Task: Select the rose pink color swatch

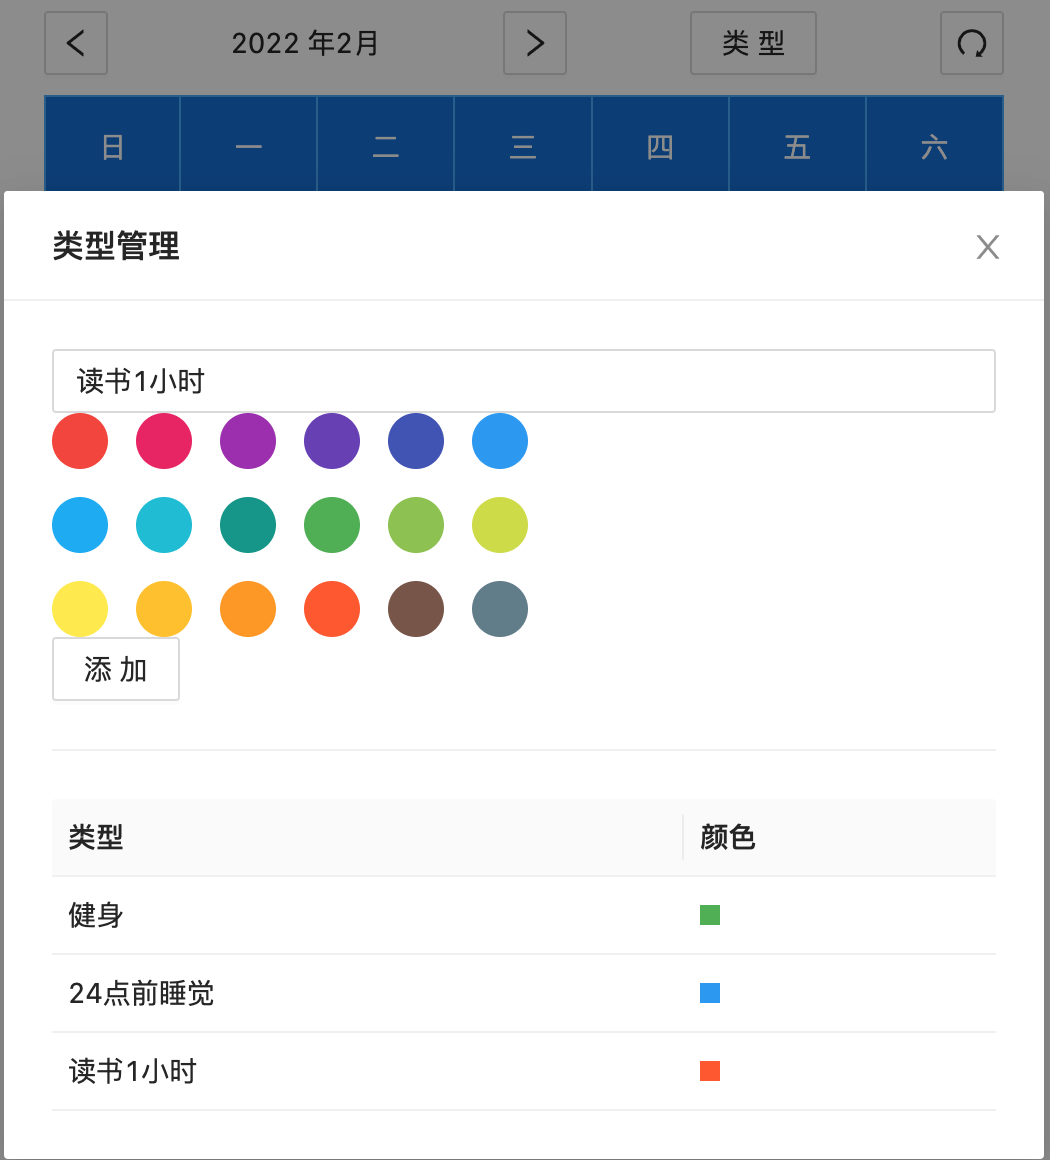Action: (x=164, y=441)
